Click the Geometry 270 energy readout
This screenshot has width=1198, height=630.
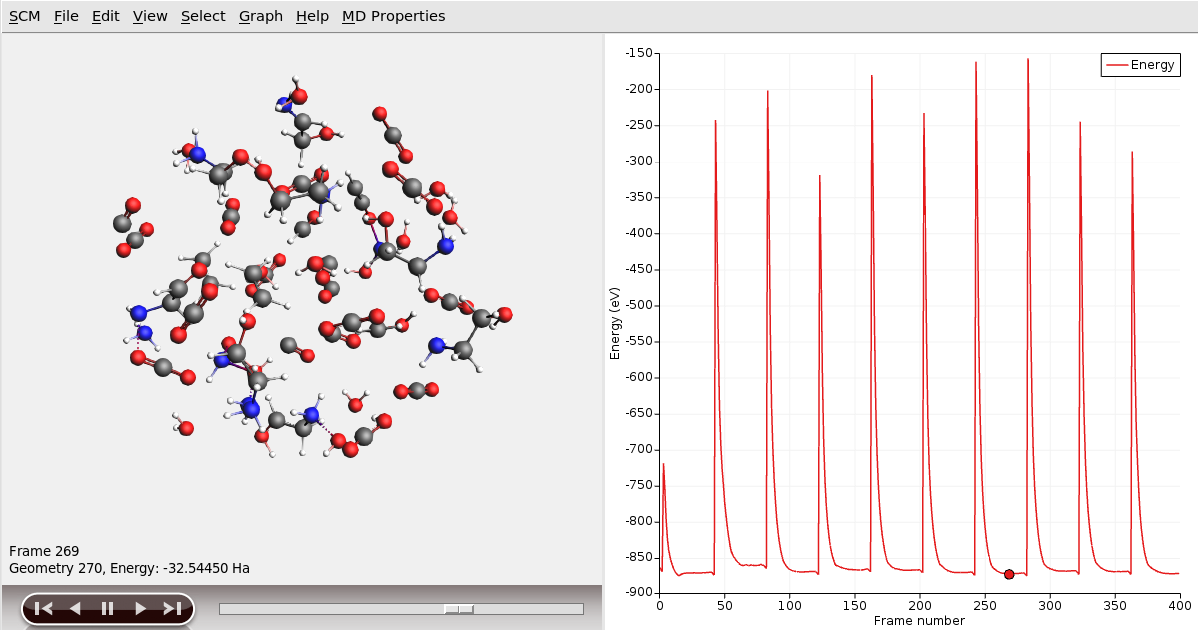tap(129, 568)
